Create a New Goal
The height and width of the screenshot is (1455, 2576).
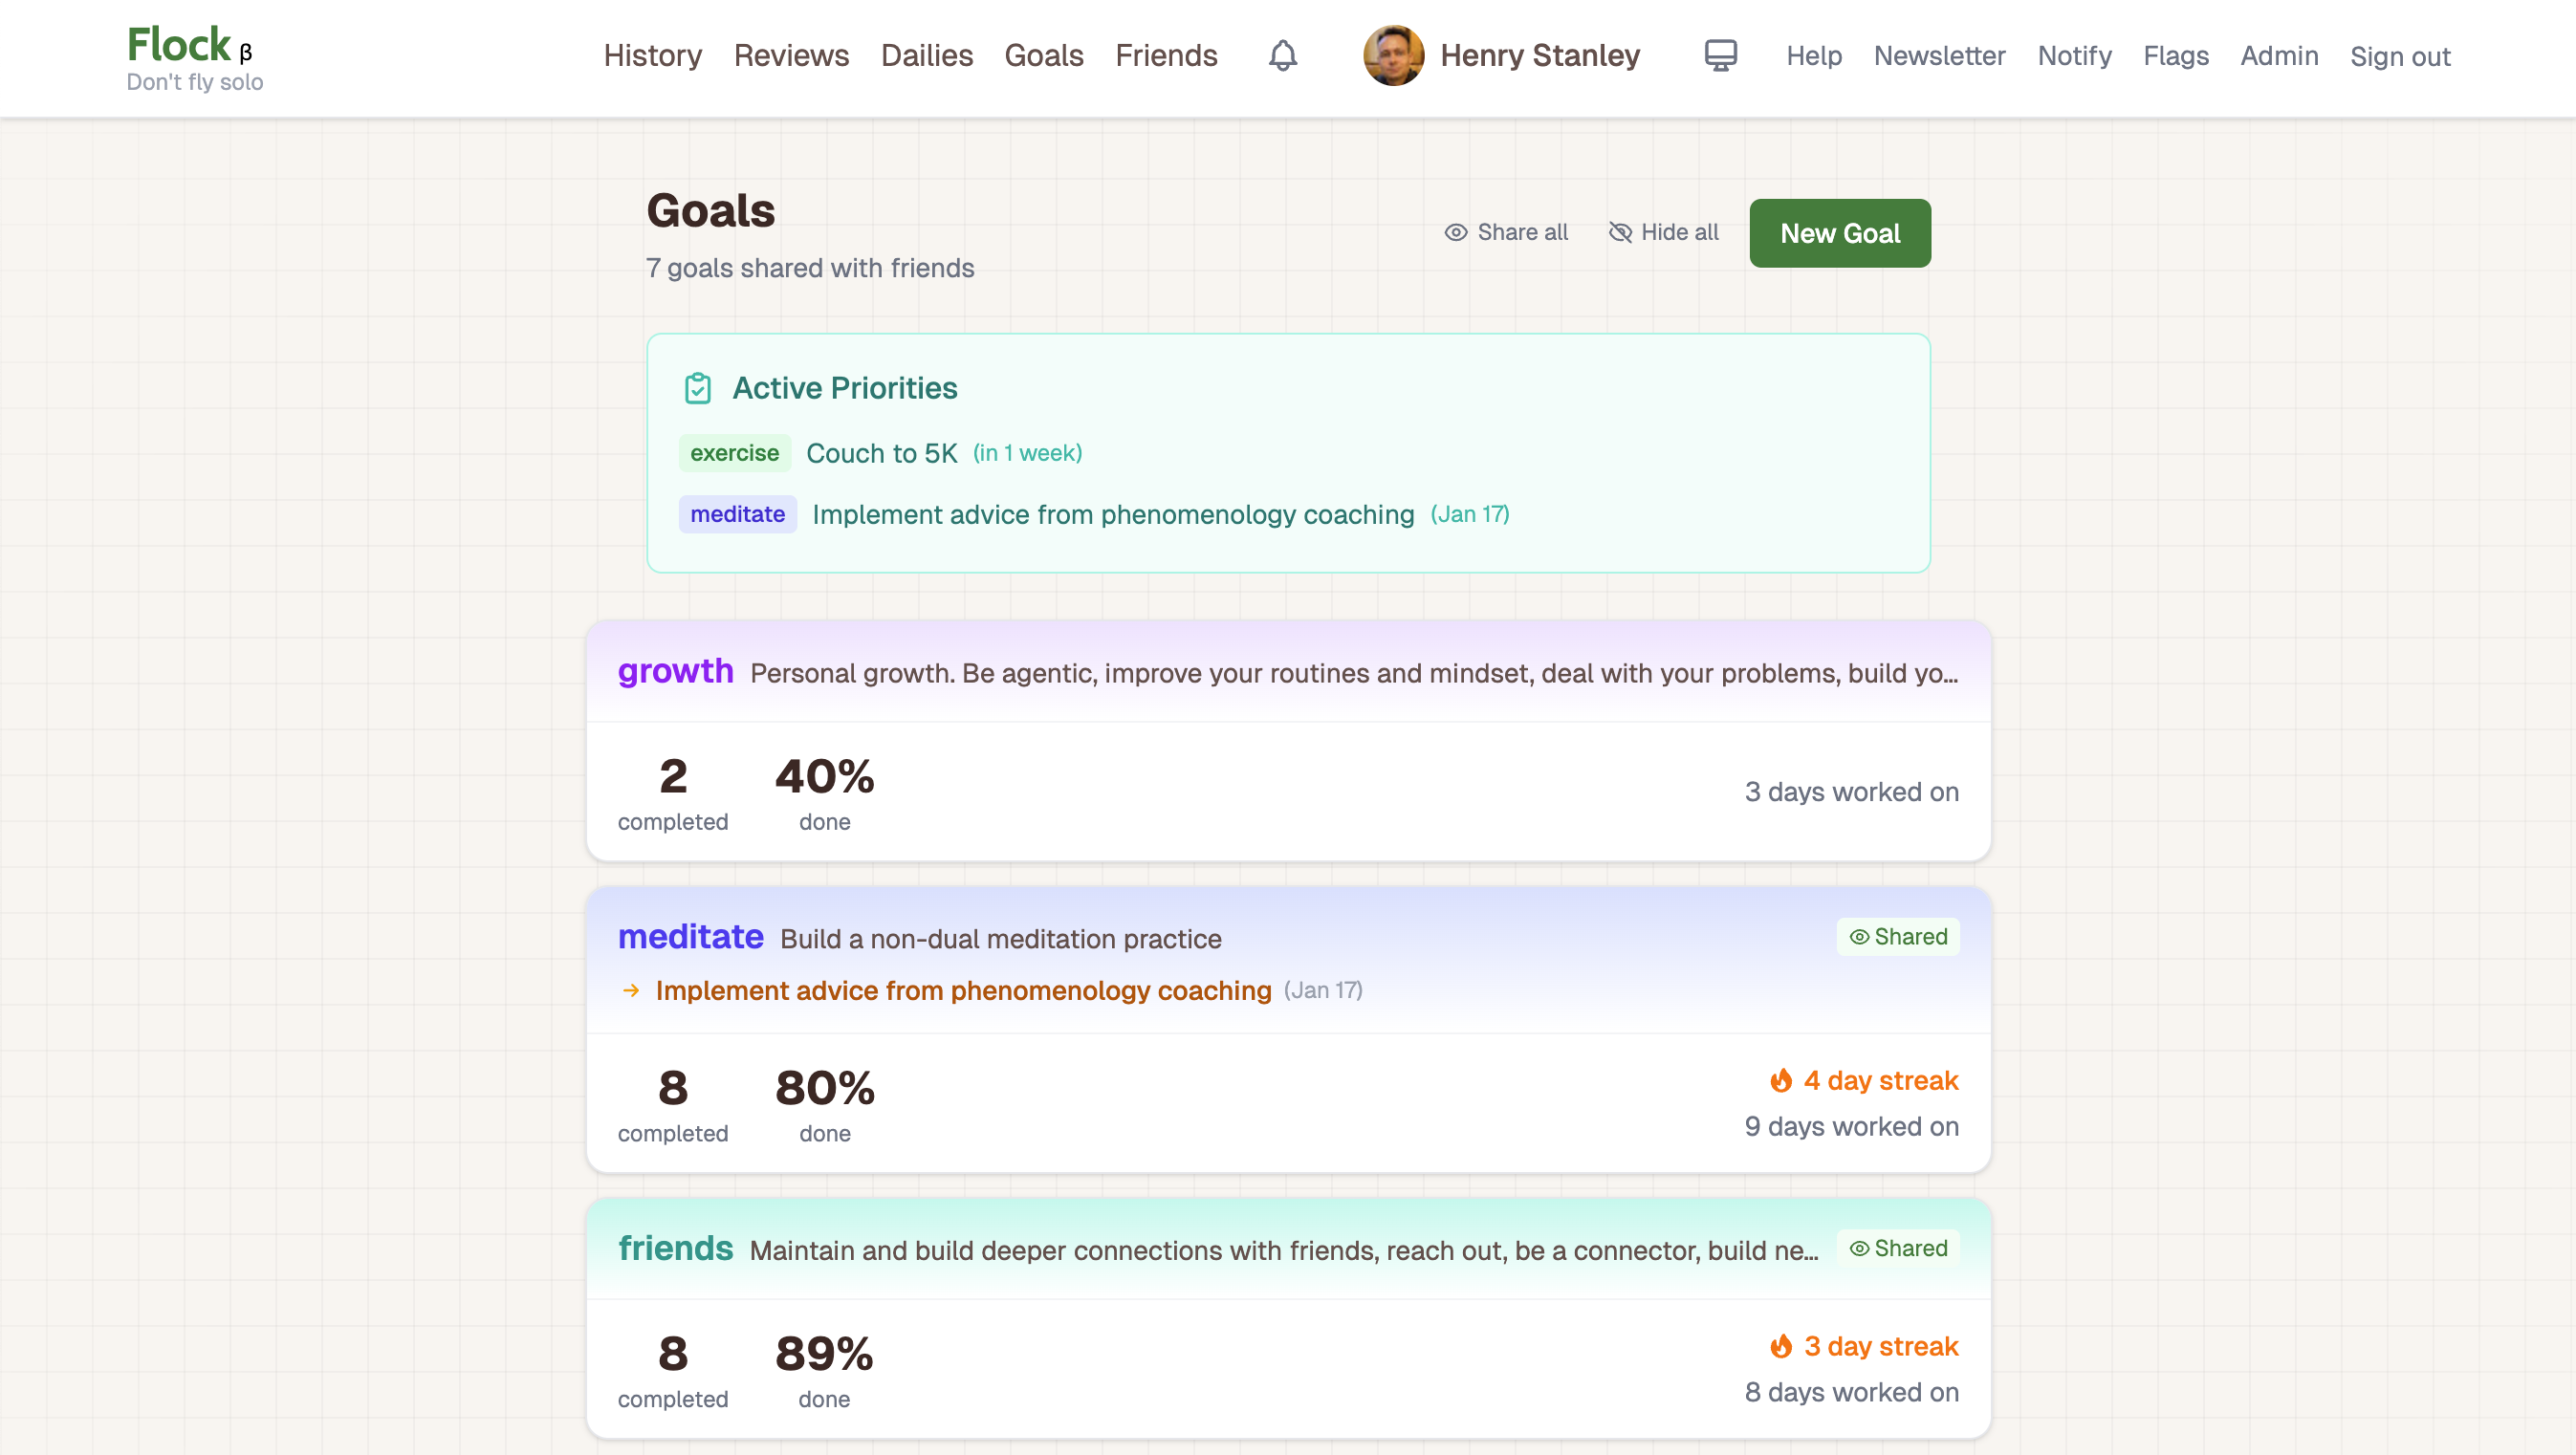pyautogui.click(x=1839, y=232)
